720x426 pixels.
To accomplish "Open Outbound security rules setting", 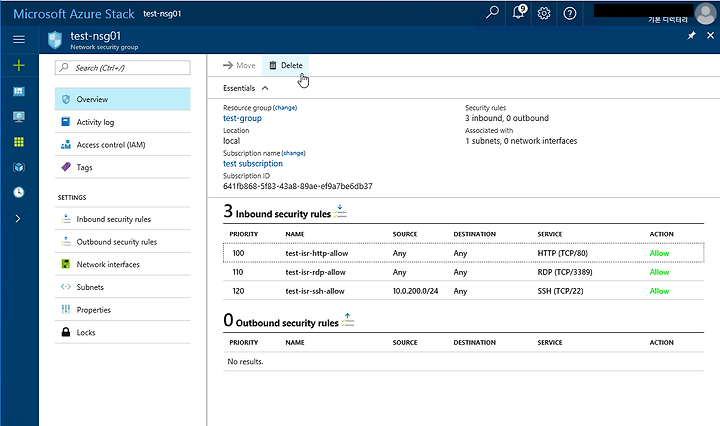I will pos(123,241).
